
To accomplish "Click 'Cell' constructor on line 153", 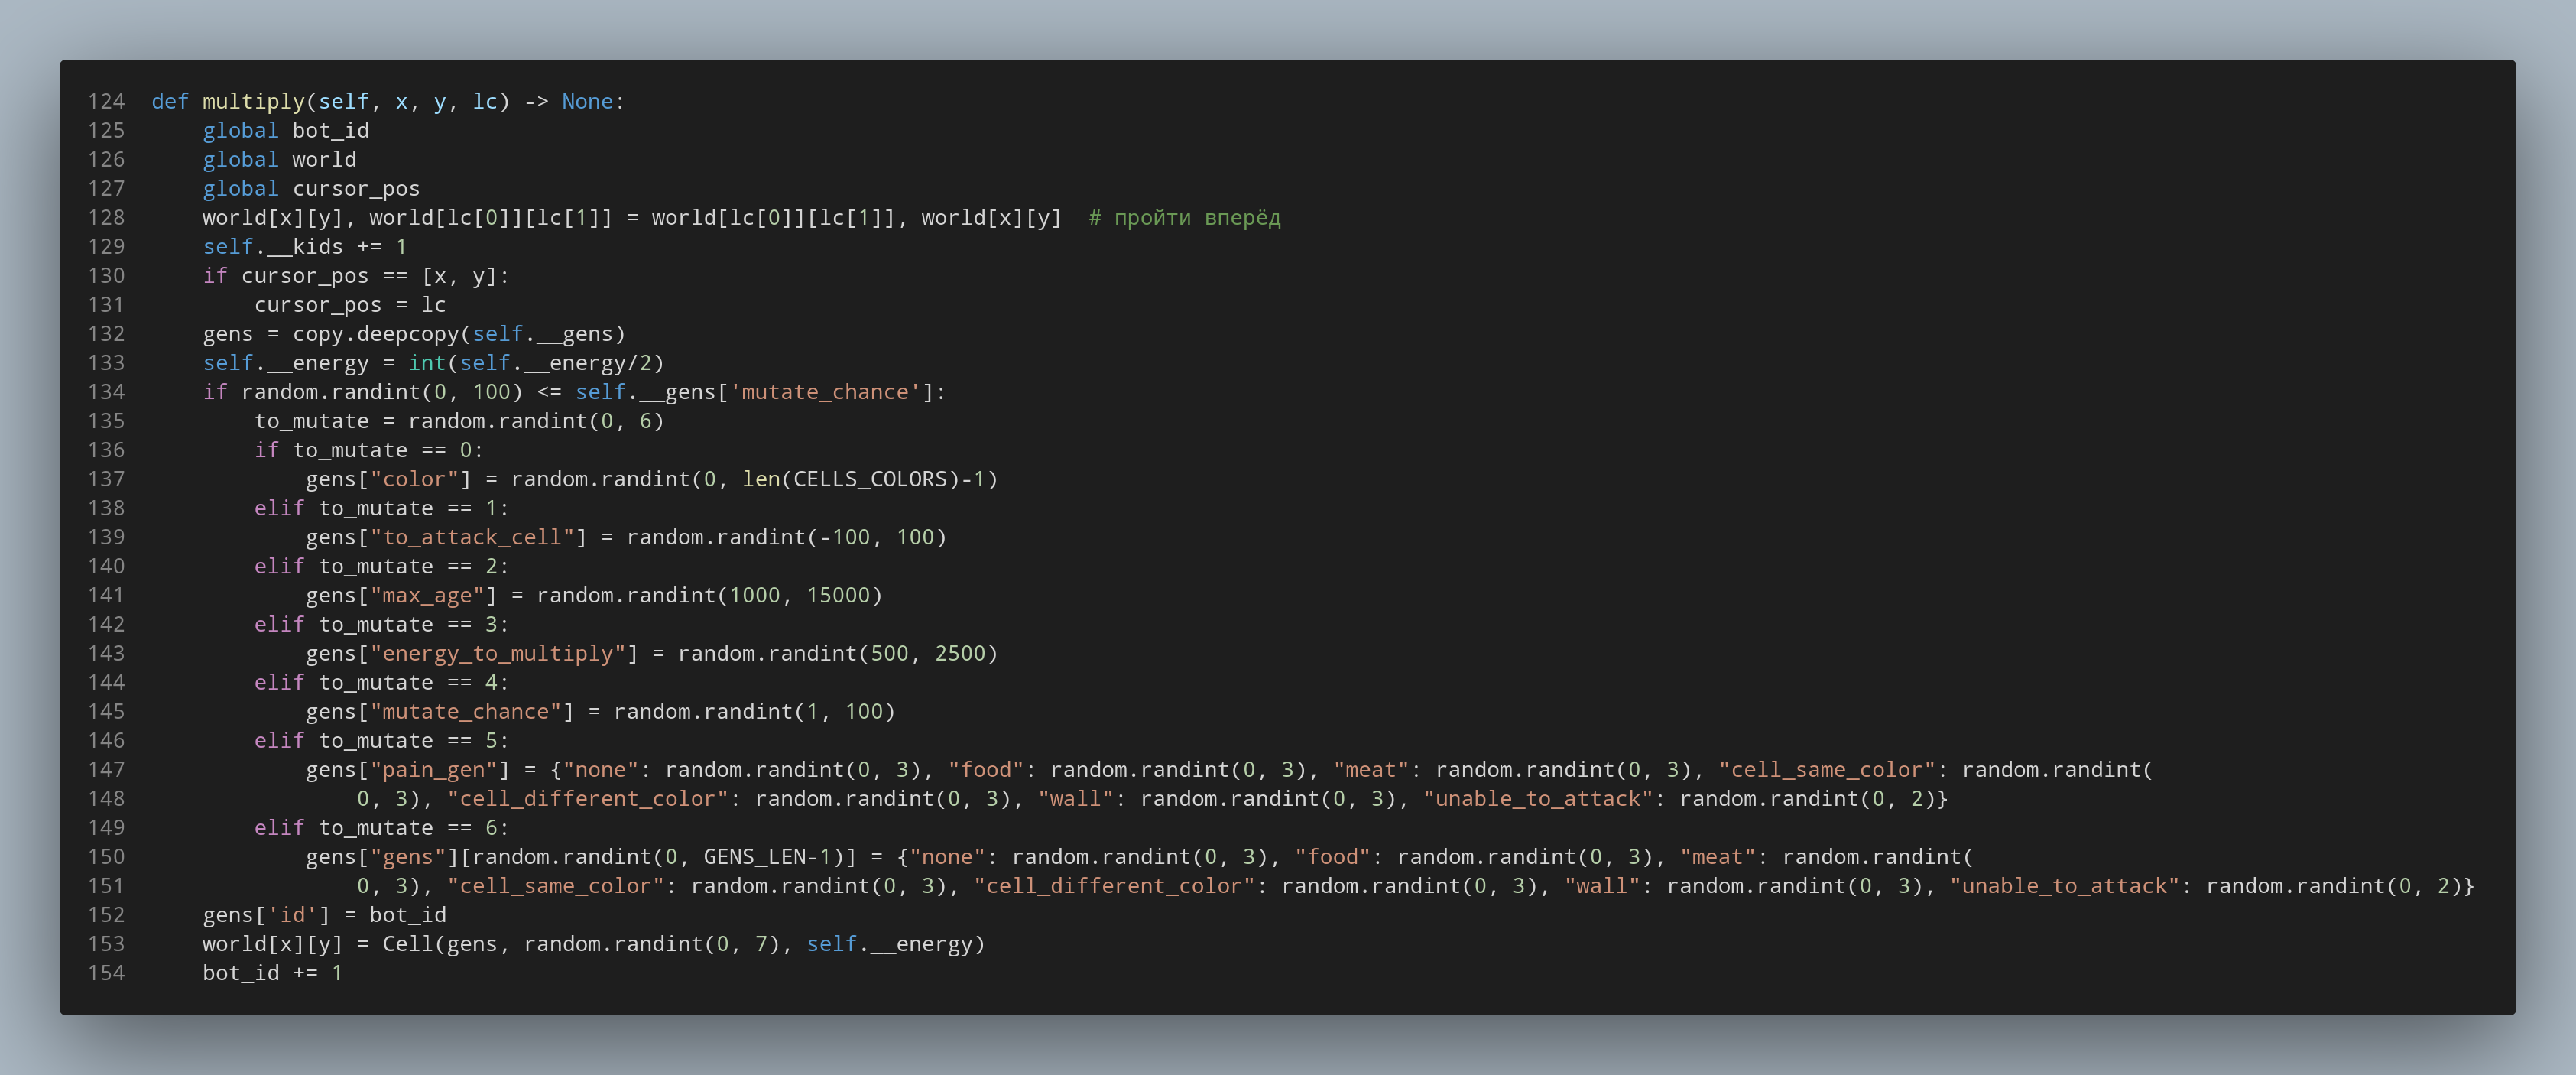I will [408, 944].
